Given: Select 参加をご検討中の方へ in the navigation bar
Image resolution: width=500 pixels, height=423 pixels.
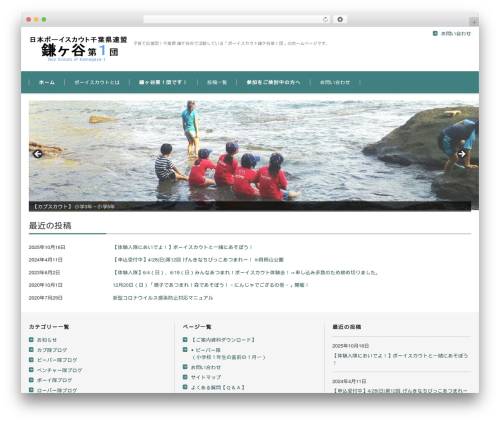Looking at the screenshot, I should pyautogui.click(x=273, y=82).
